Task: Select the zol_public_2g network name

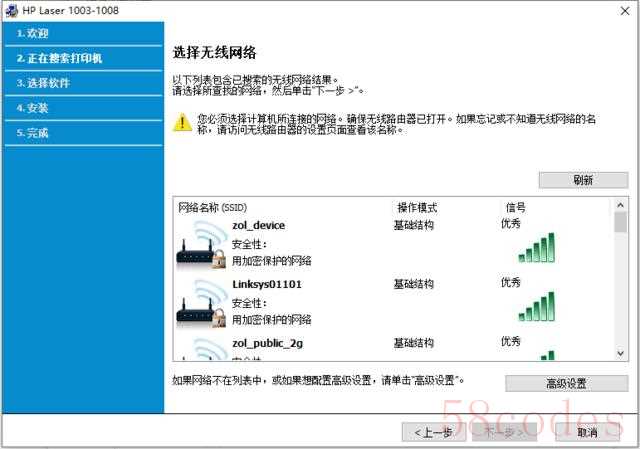Action: coord(268,344)
